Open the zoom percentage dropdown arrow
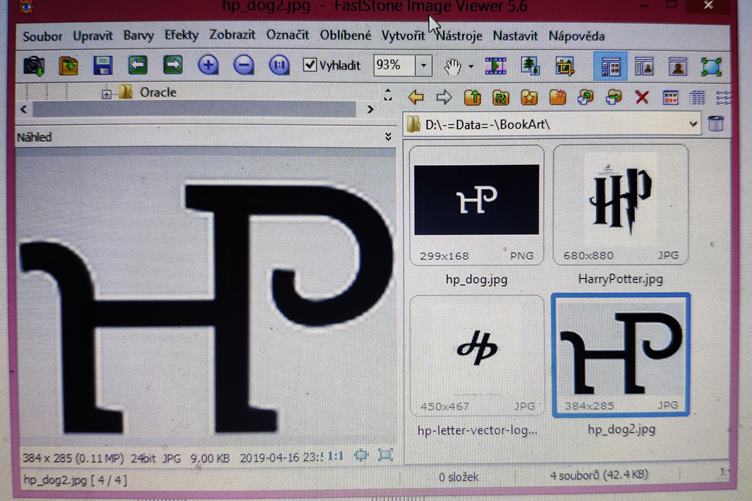This screenshot has height=501, width=752. 423,65
